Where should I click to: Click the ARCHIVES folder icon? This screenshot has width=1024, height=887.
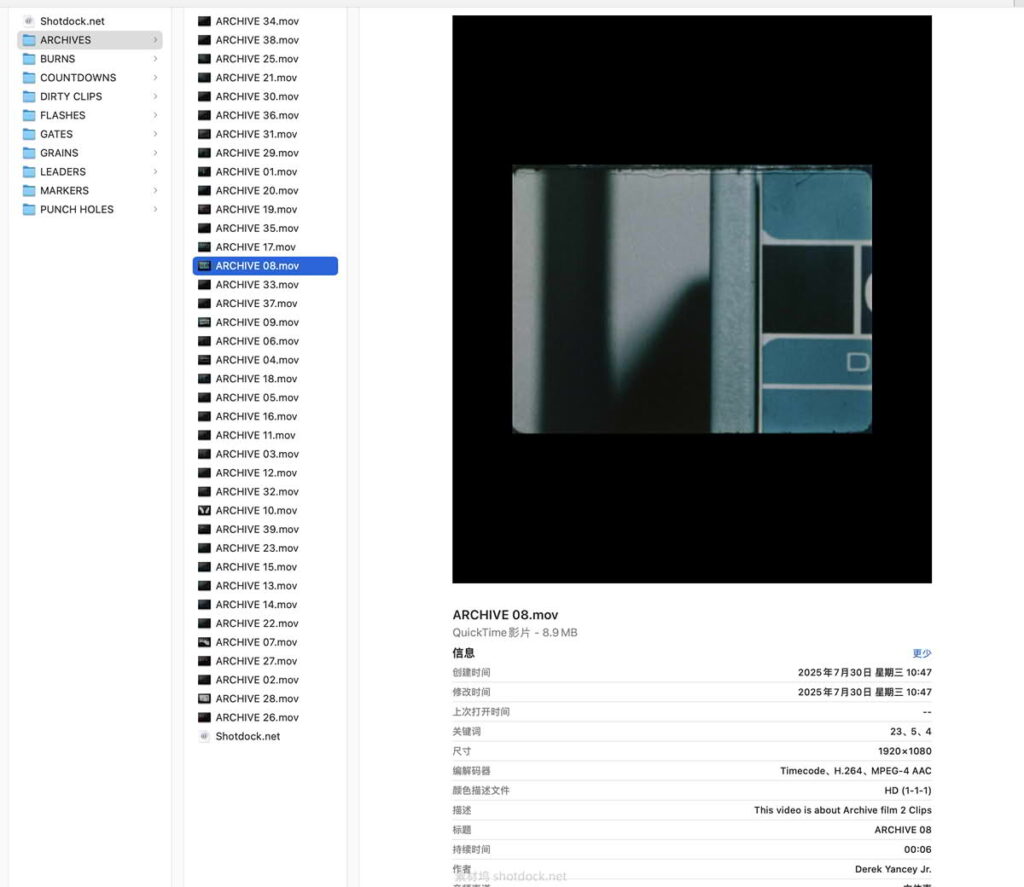tap(29, 40)
